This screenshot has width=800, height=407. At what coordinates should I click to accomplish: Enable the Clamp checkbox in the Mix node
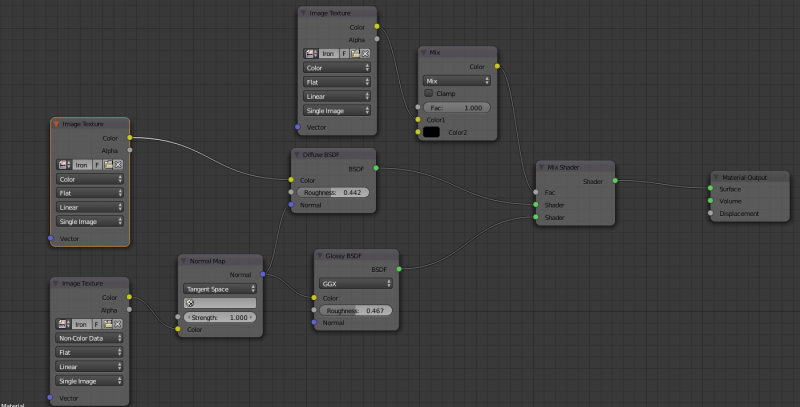(x=429, y=93)
